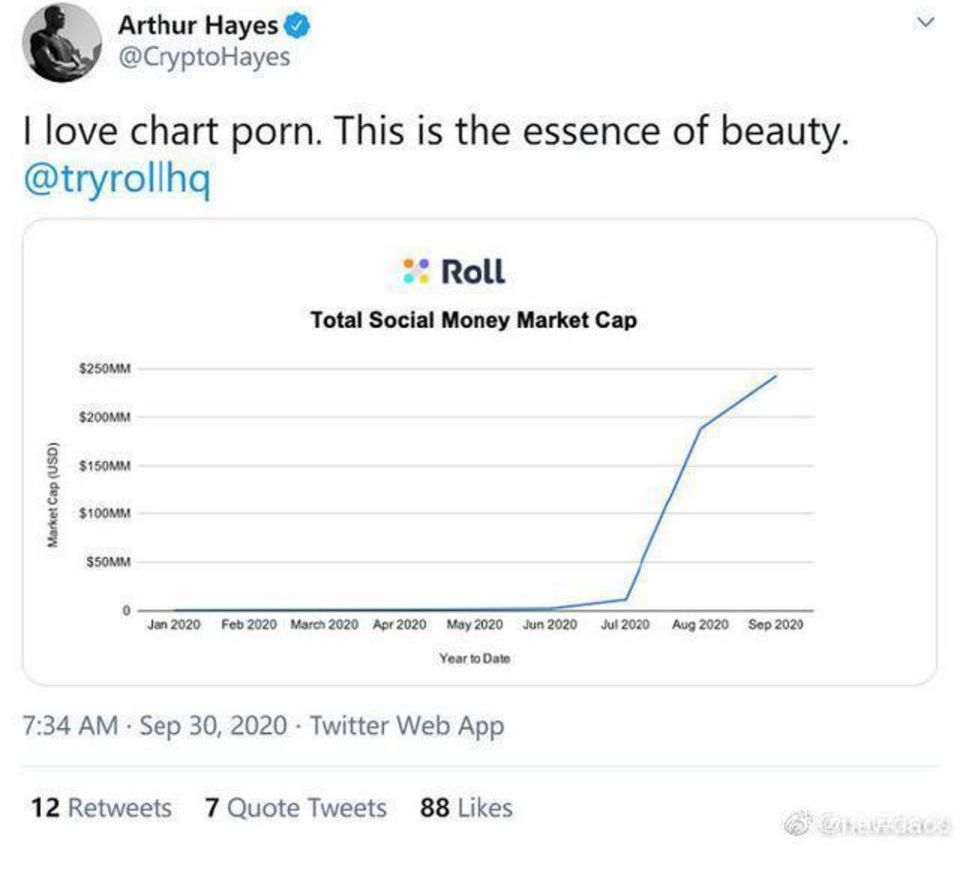Open the Twitter Web App source link

tap(407, 726)
